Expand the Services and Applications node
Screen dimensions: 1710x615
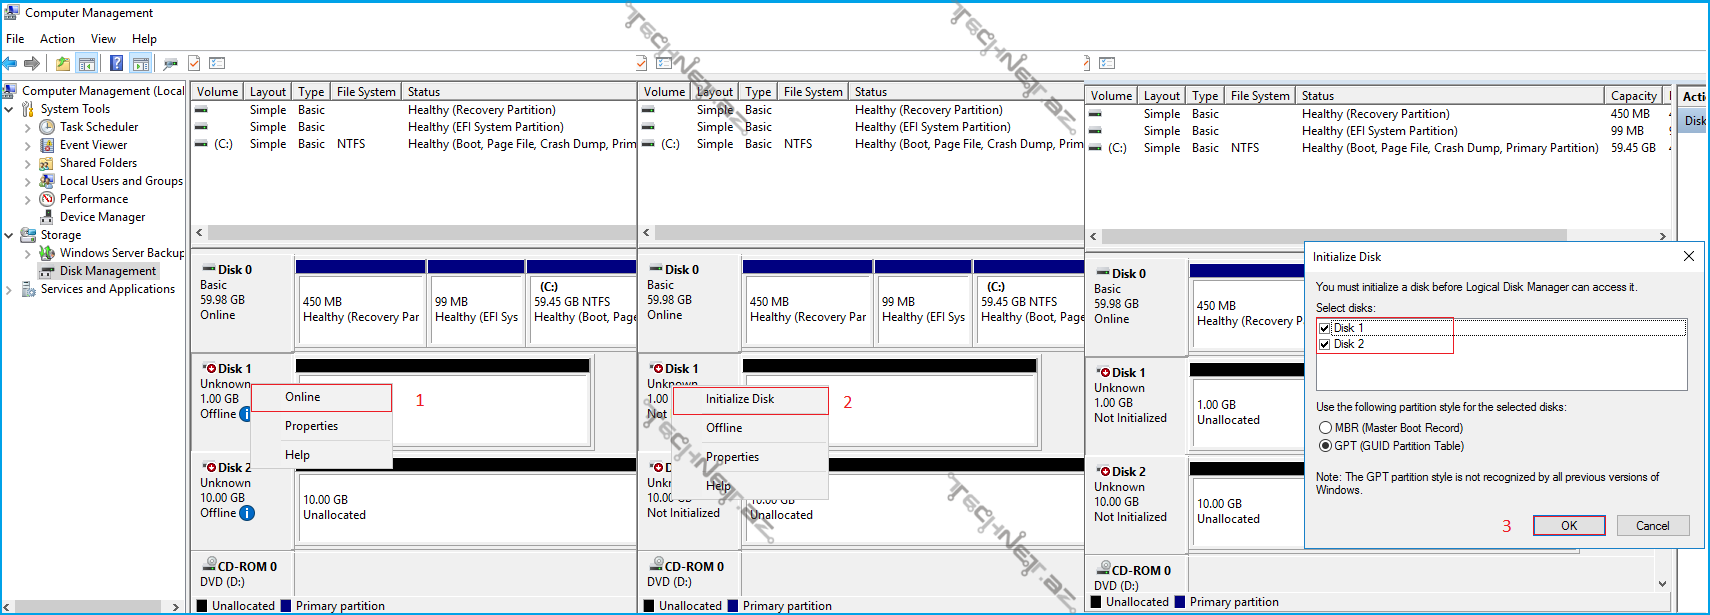(x=9, y=289)
